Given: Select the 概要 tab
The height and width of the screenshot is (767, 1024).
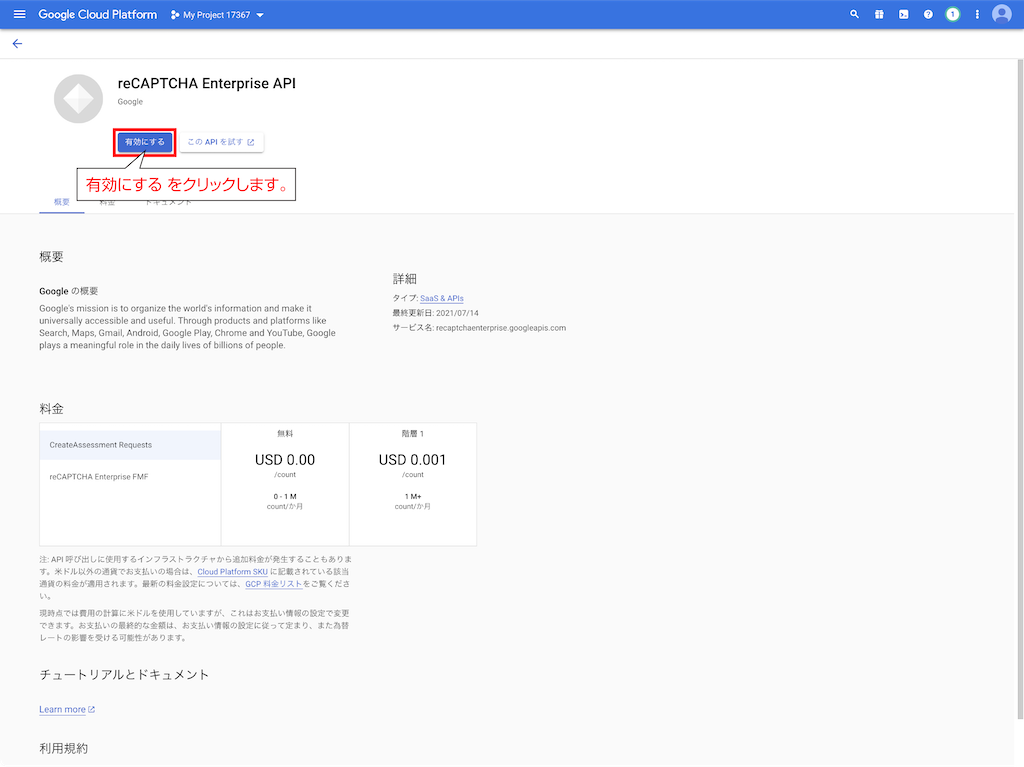Looking at the screenshot, I should (x=61, y=202).
